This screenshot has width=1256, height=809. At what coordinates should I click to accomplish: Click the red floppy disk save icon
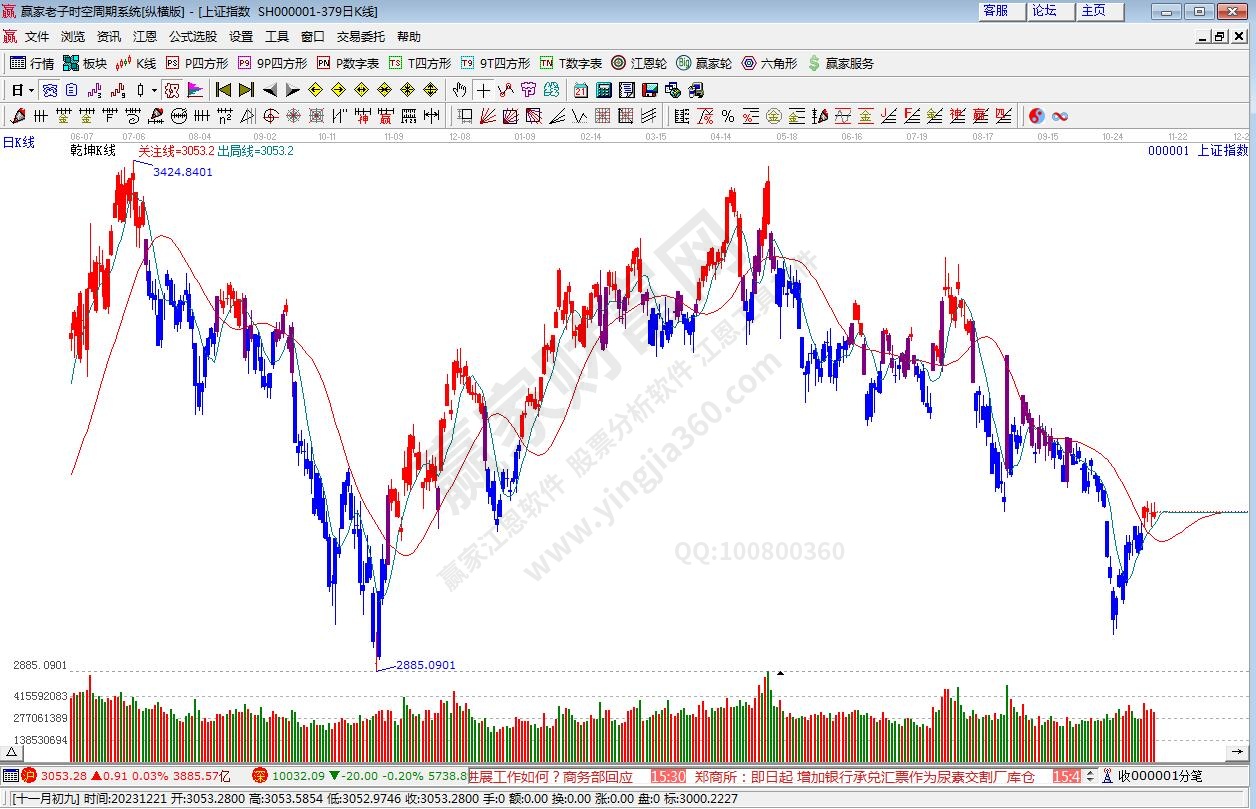click(x=651, y=90)
